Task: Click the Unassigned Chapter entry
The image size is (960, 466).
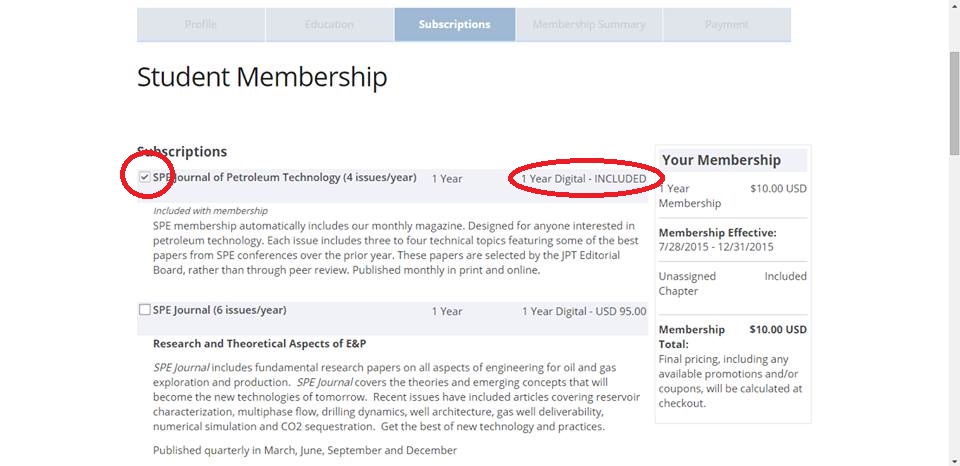Action: [x=683, y=284]
